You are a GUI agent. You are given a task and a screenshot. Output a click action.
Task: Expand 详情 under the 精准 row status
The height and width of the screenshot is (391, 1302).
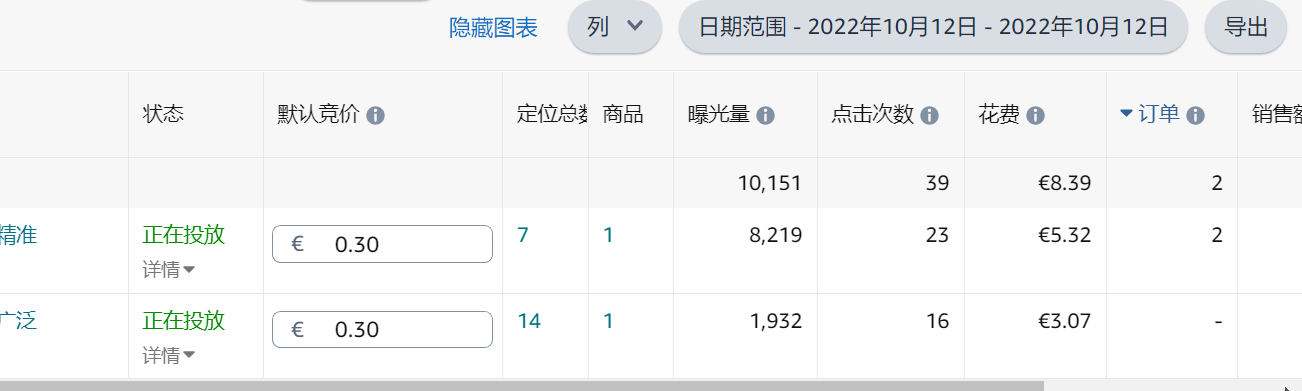168,269
